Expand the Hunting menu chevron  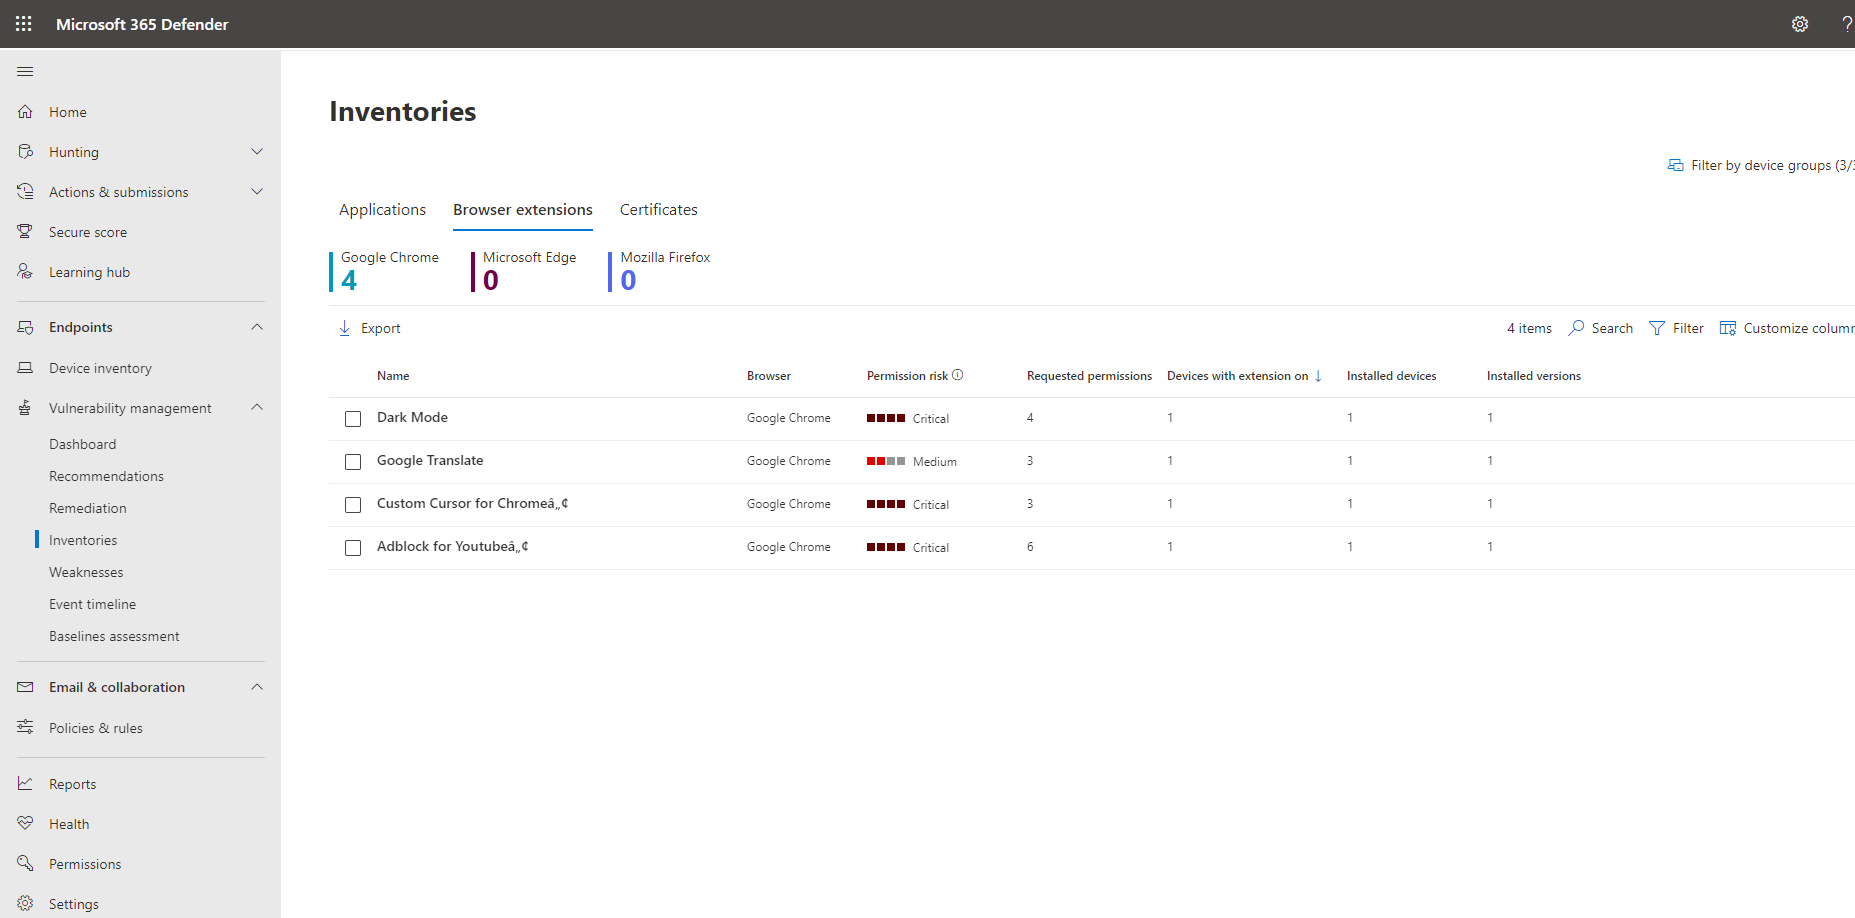tap(257, 152)
